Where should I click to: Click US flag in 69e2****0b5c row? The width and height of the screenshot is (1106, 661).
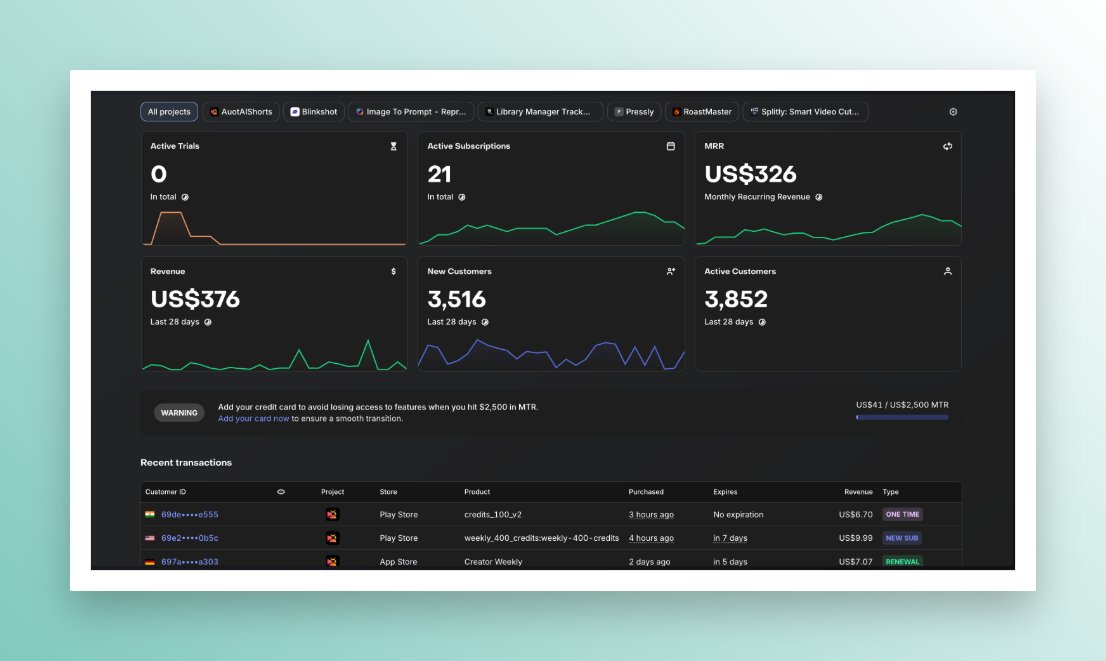[150, 538]
